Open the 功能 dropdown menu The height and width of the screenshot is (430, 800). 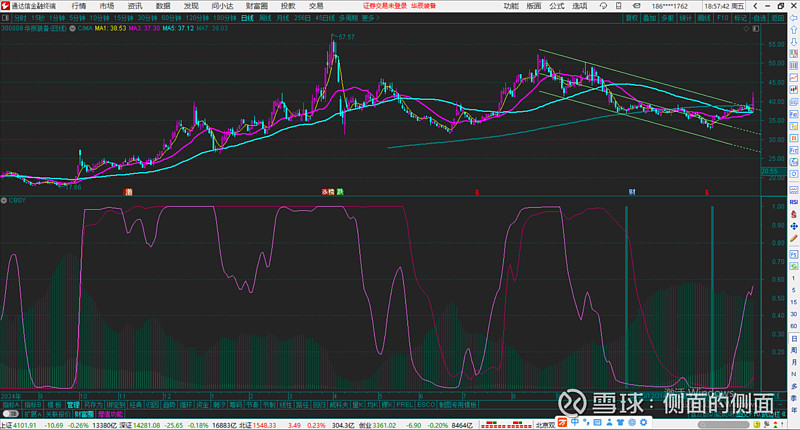pyautogui.click(x=510, y=6)
